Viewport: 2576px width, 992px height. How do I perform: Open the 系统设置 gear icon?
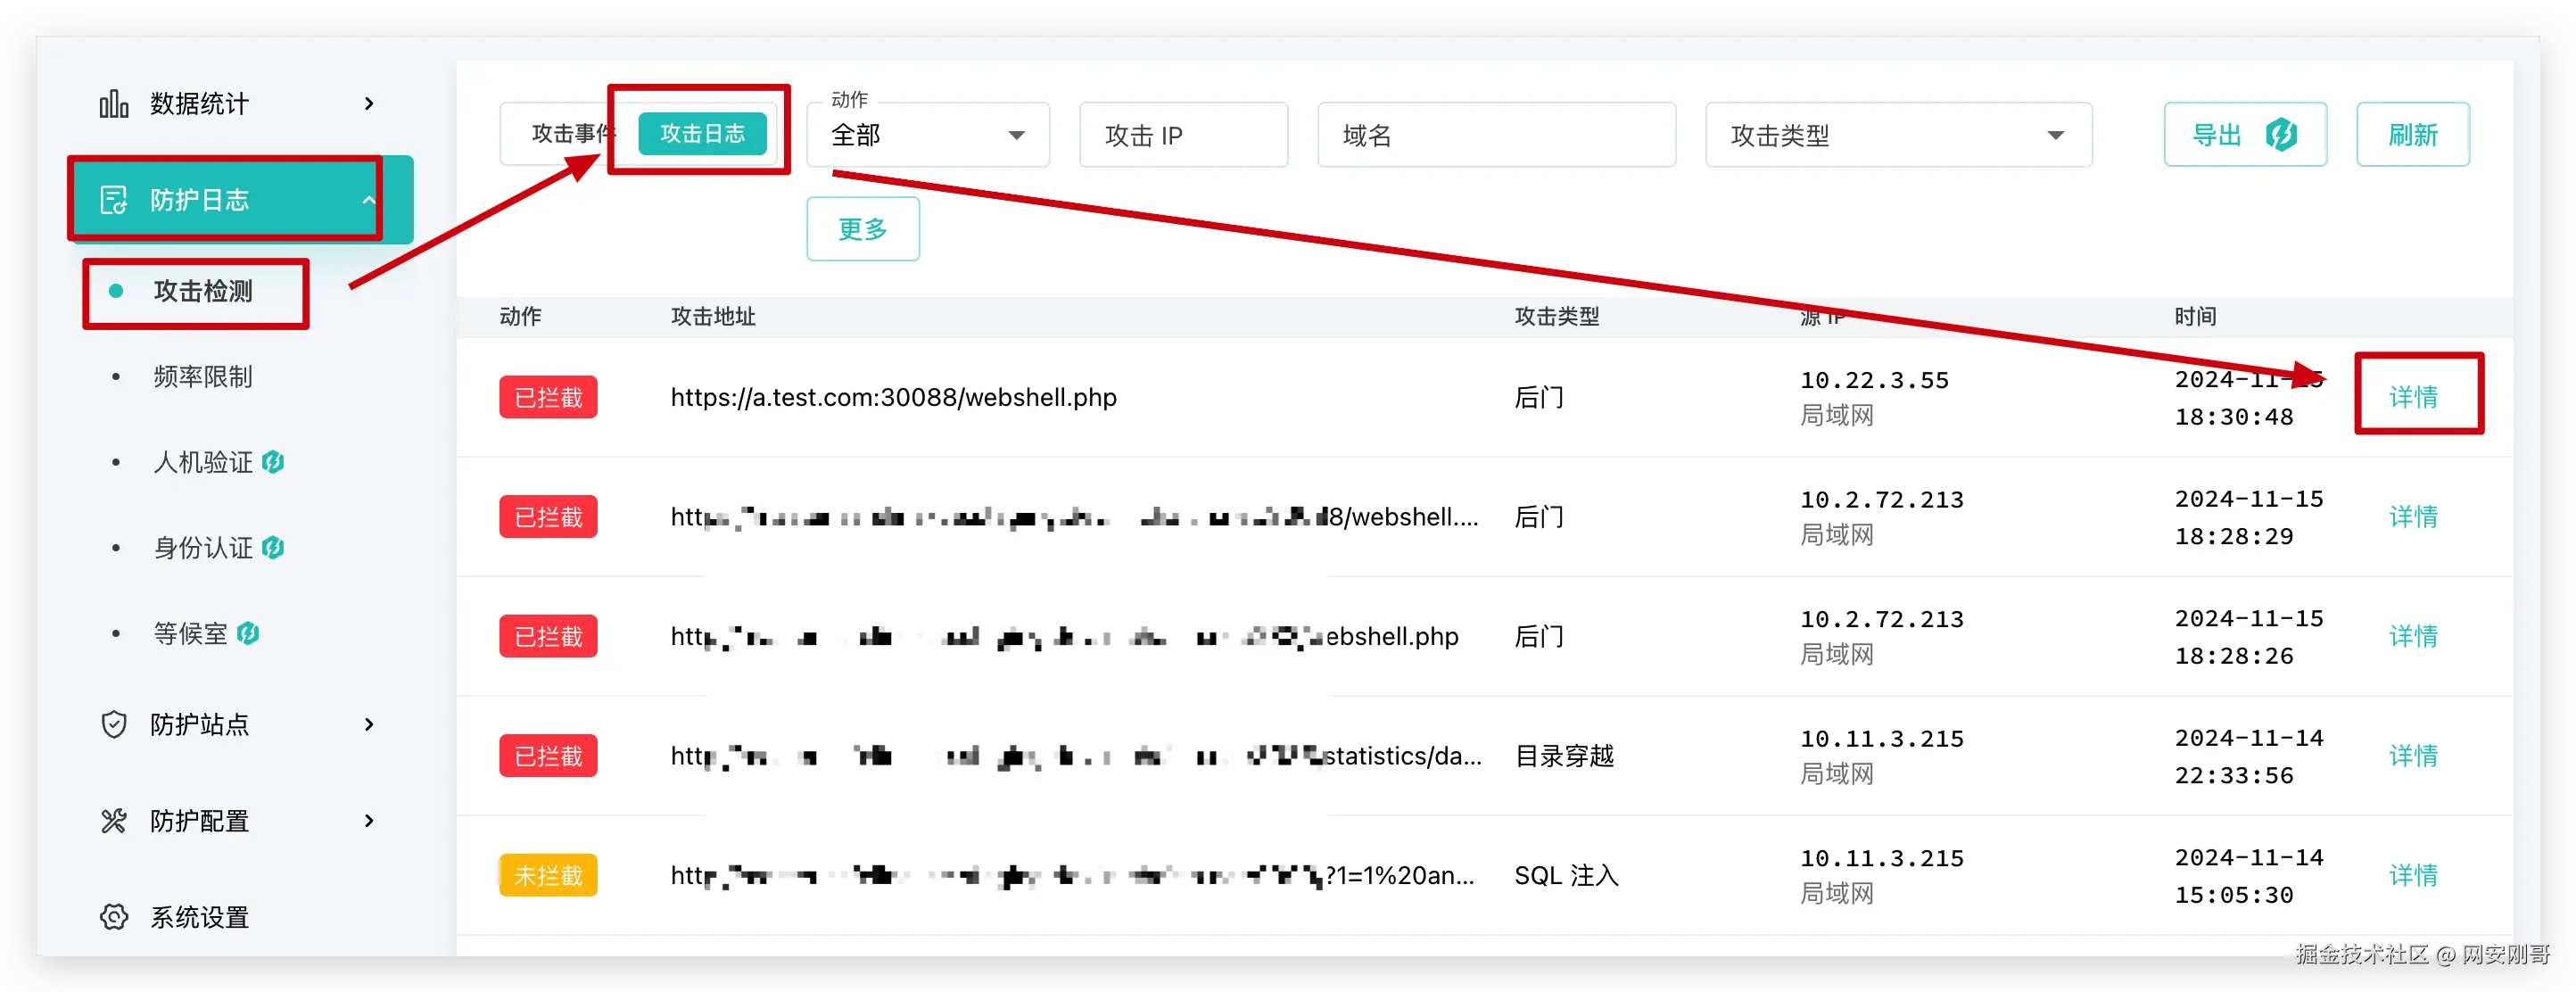pos(114,917)
